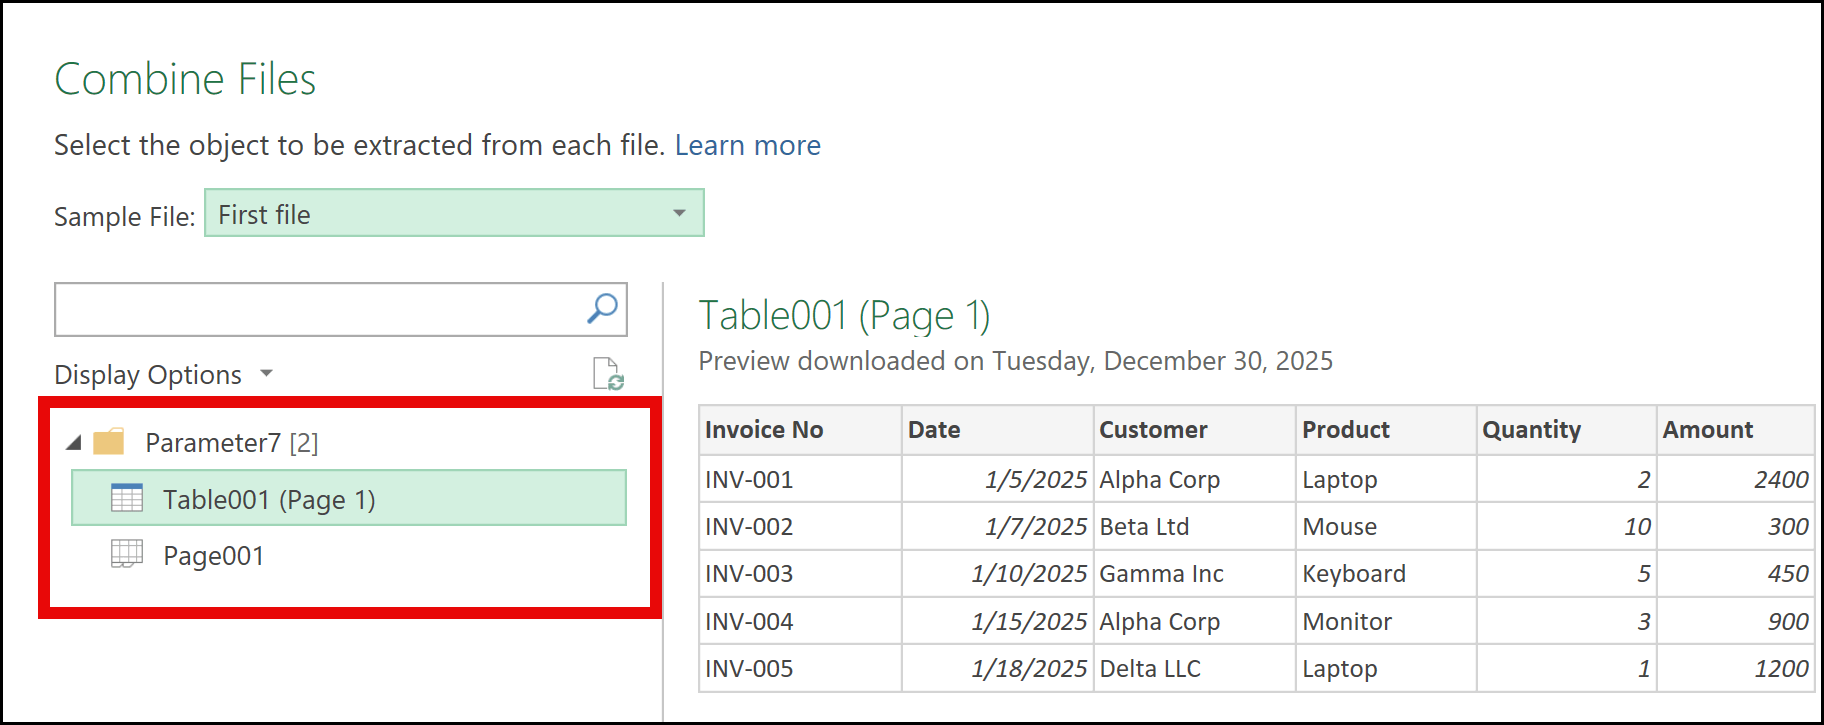Viewport: 1824px width, 725px height.
Task: Select Table001 (Page 1) in navigator
Action: 269,499
